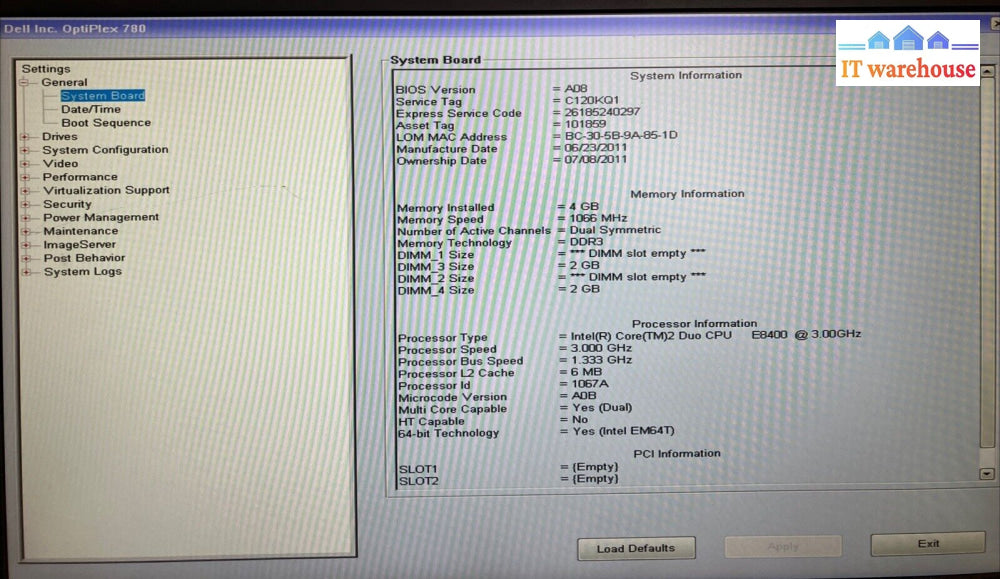The image size is (1000, 579).
Task: Click the scrollbar down arrow
Action: [x=987, y=474]
